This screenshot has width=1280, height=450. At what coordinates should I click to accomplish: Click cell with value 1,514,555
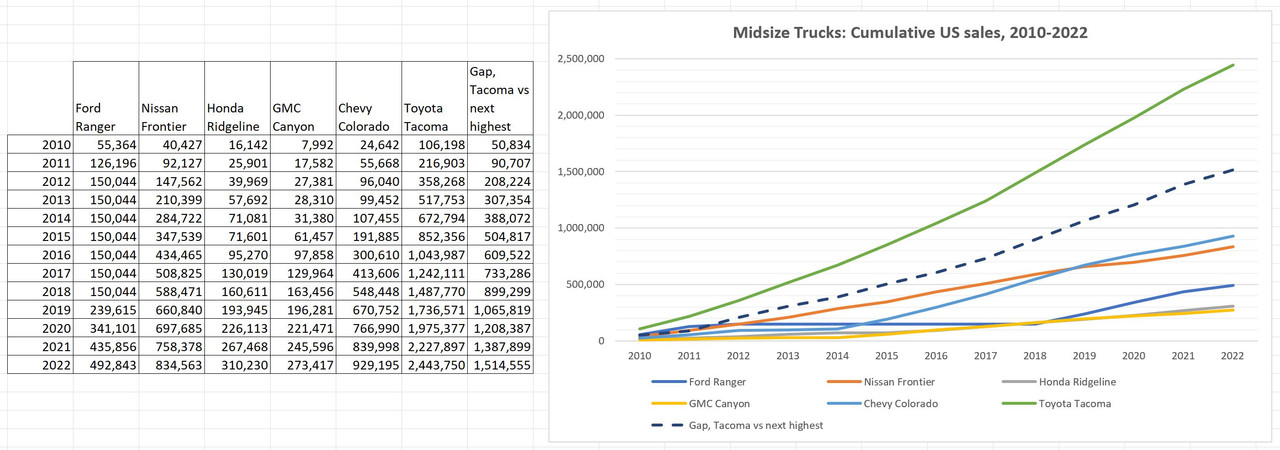tap(500, 363)
